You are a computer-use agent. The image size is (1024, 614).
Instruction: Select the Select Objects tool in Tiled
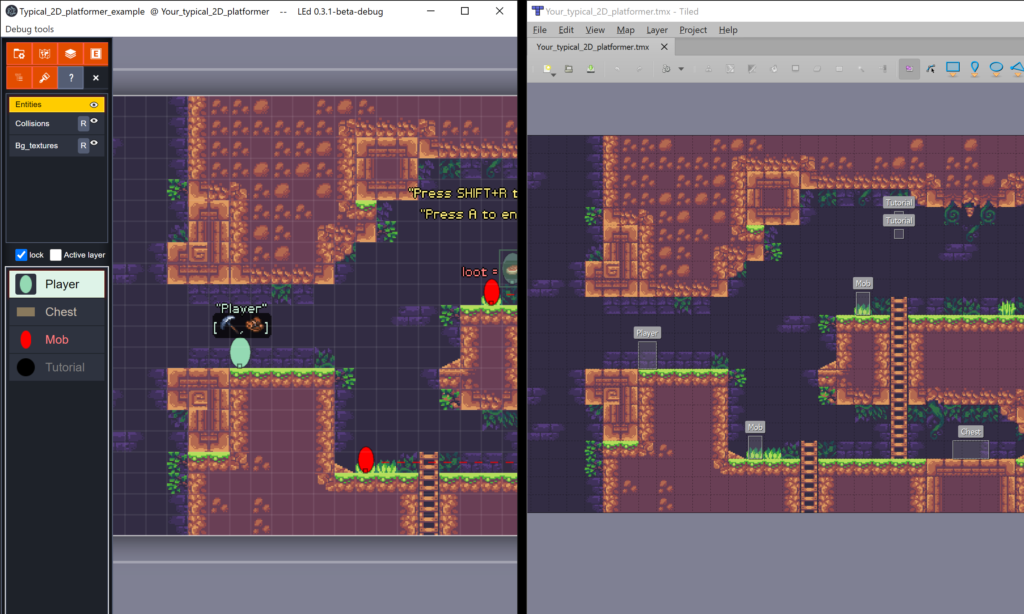pos(909,69)
